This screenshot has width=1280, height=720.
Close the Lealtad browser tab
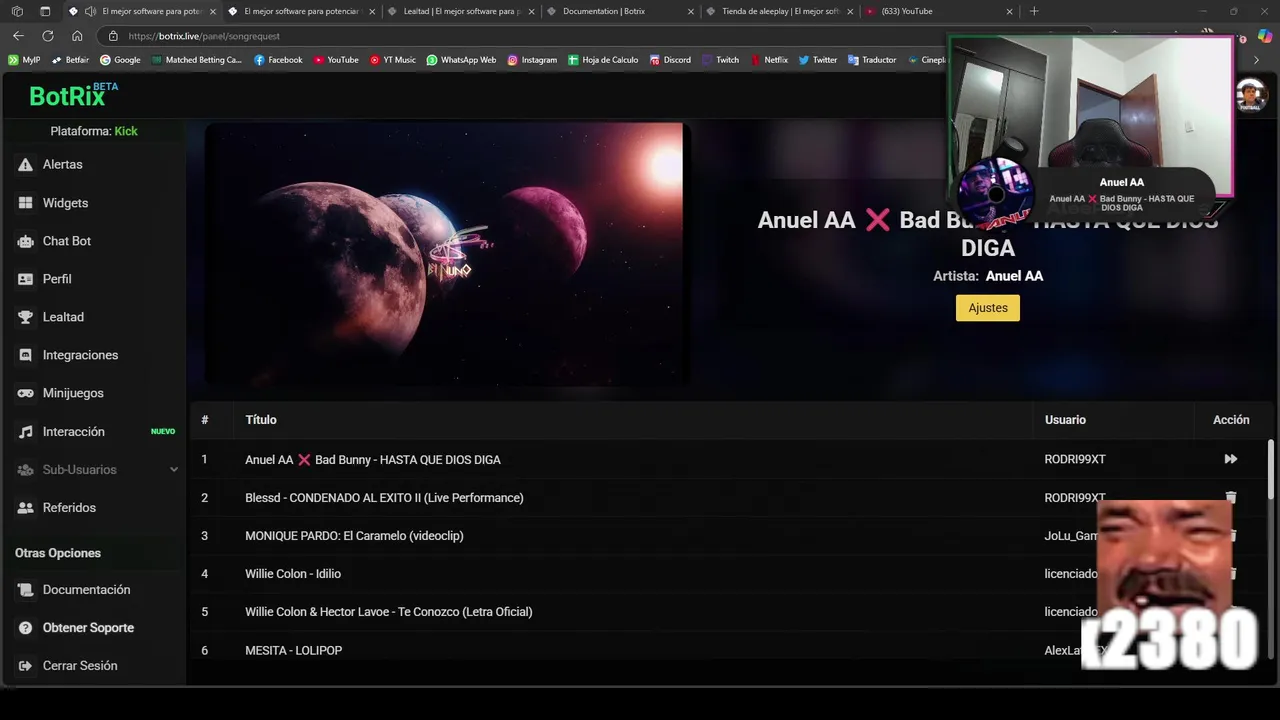531,11
